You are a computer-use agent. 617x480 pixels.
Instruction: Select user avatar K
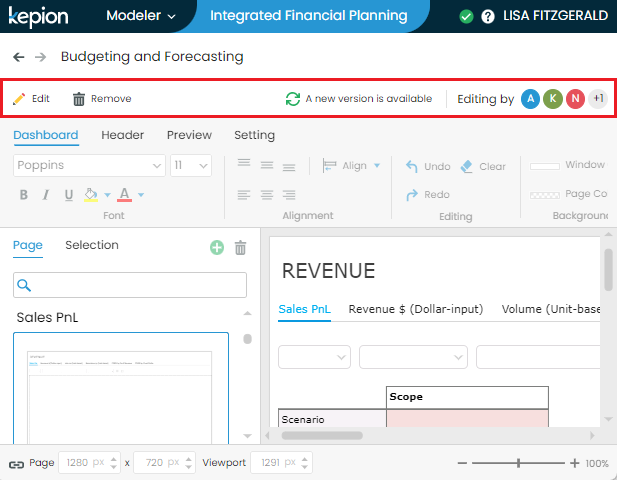pos(552,99)
